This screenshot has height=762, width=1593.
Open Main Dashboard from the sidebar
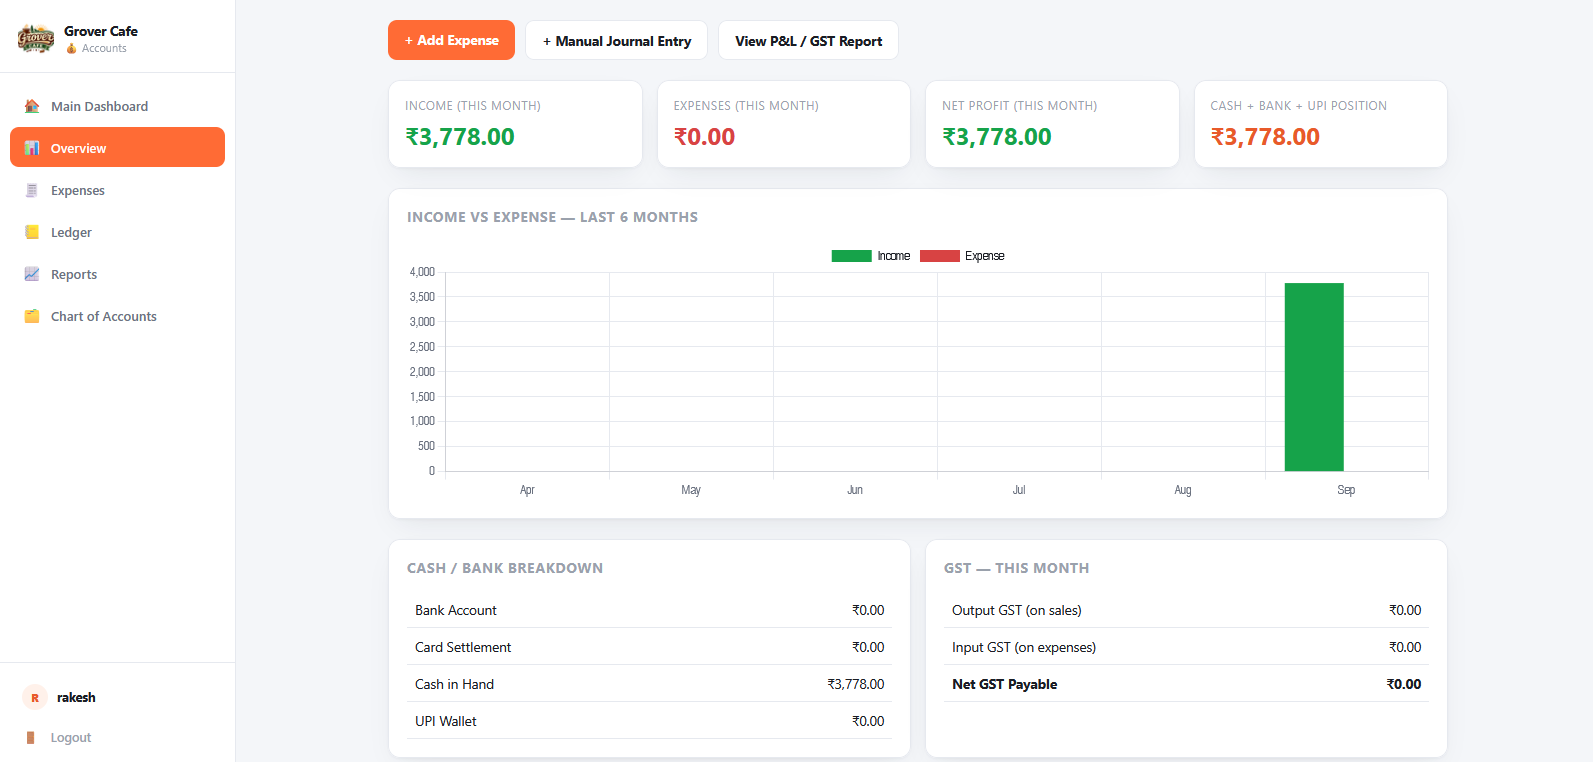117,106
